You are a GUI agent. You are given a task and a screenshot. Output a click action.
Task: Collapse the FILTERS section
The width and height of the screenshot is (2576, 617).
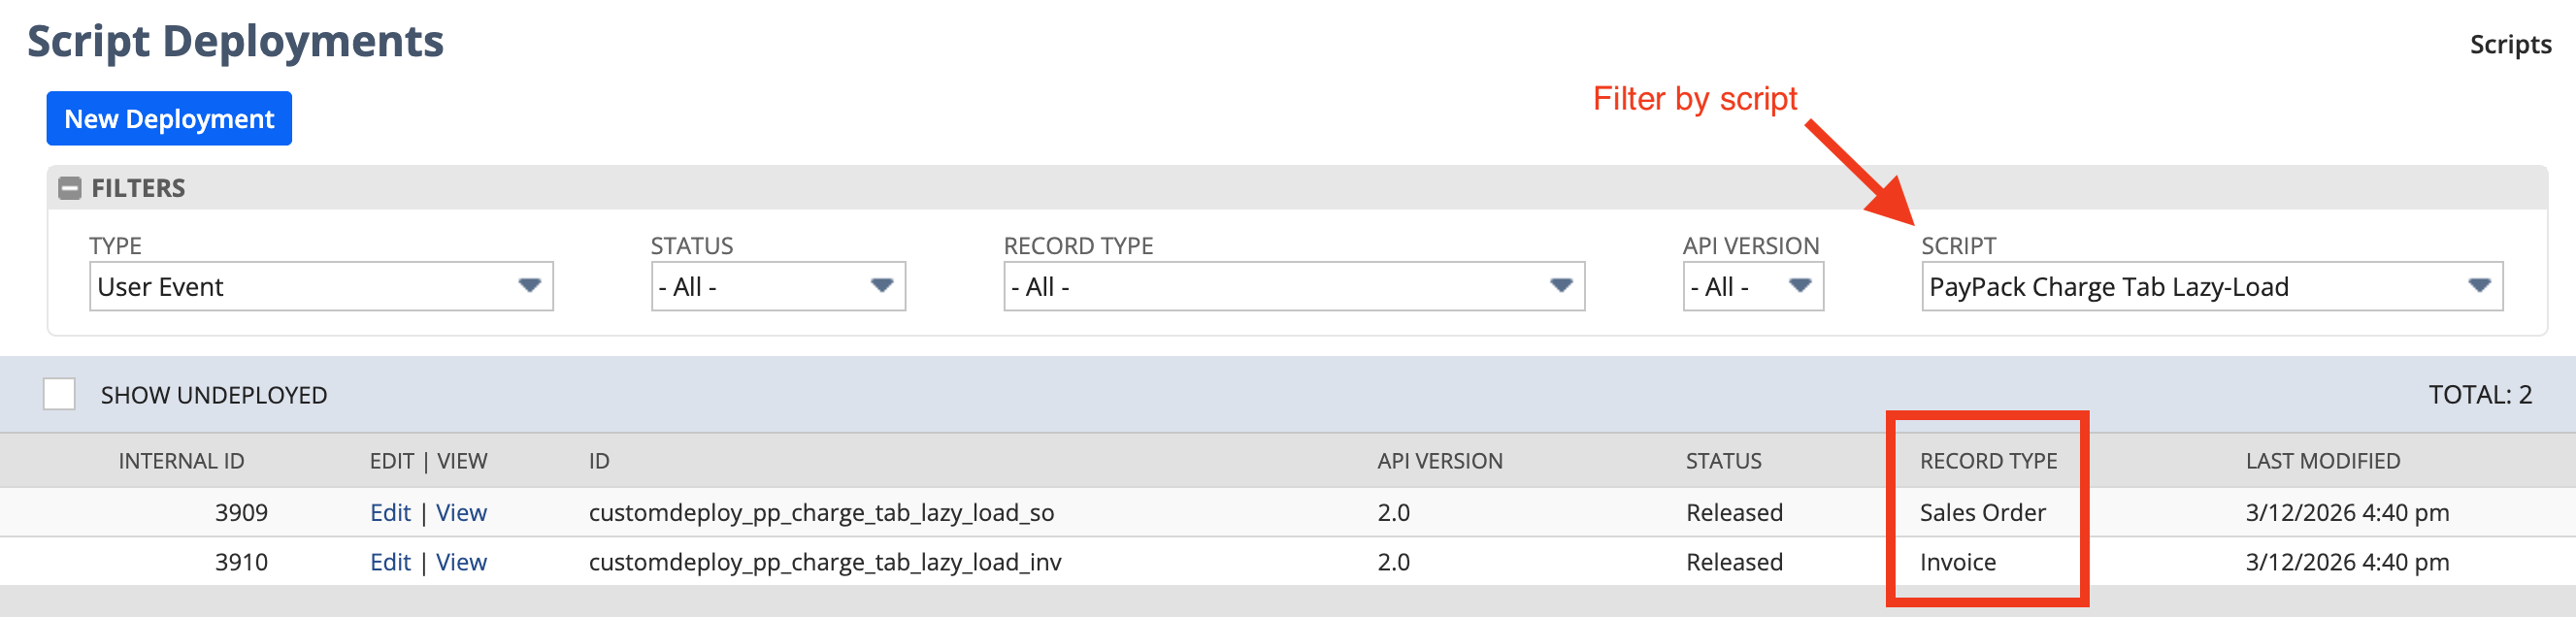tap(70, 188)
